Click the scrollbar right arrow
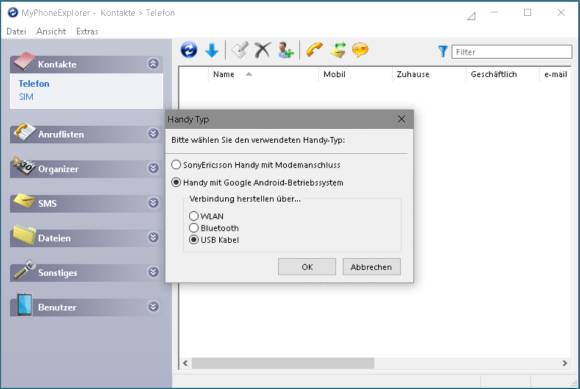This screenshot has width=580, height=389. pos(564,363)
